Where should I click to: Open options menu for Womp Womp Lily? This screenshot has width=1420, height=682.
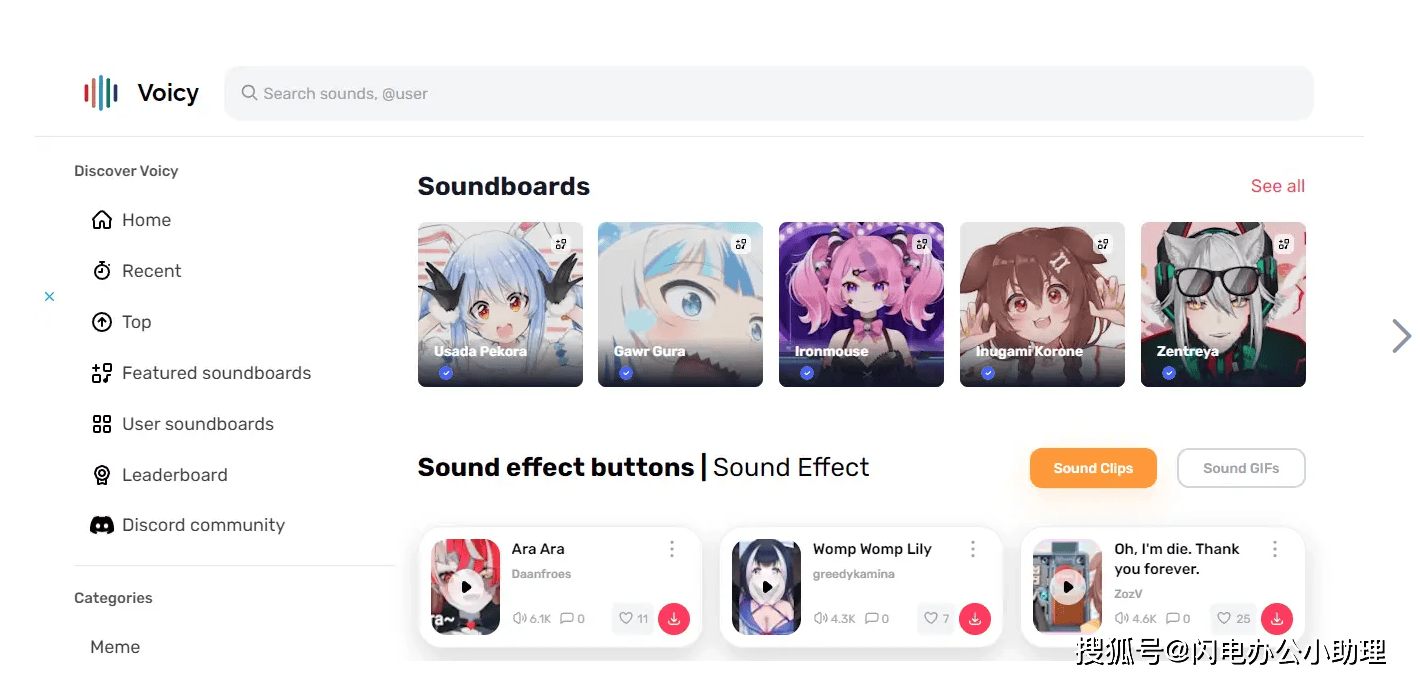973,549
